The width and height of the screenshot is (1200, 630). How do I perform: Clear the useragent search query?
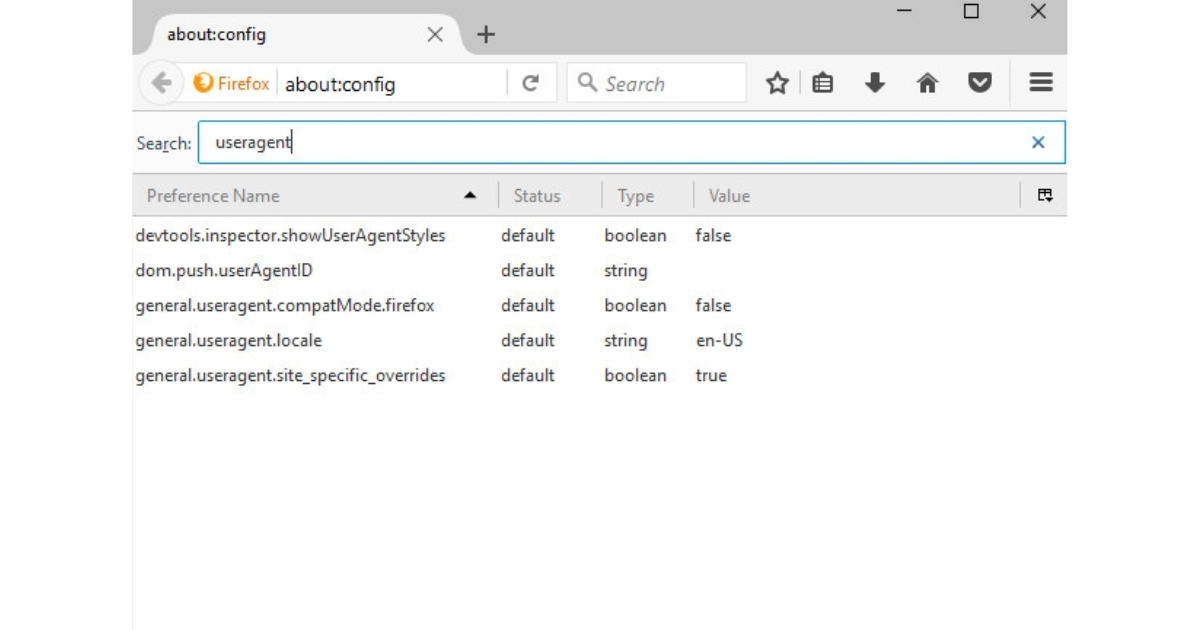click(1037, 142)
